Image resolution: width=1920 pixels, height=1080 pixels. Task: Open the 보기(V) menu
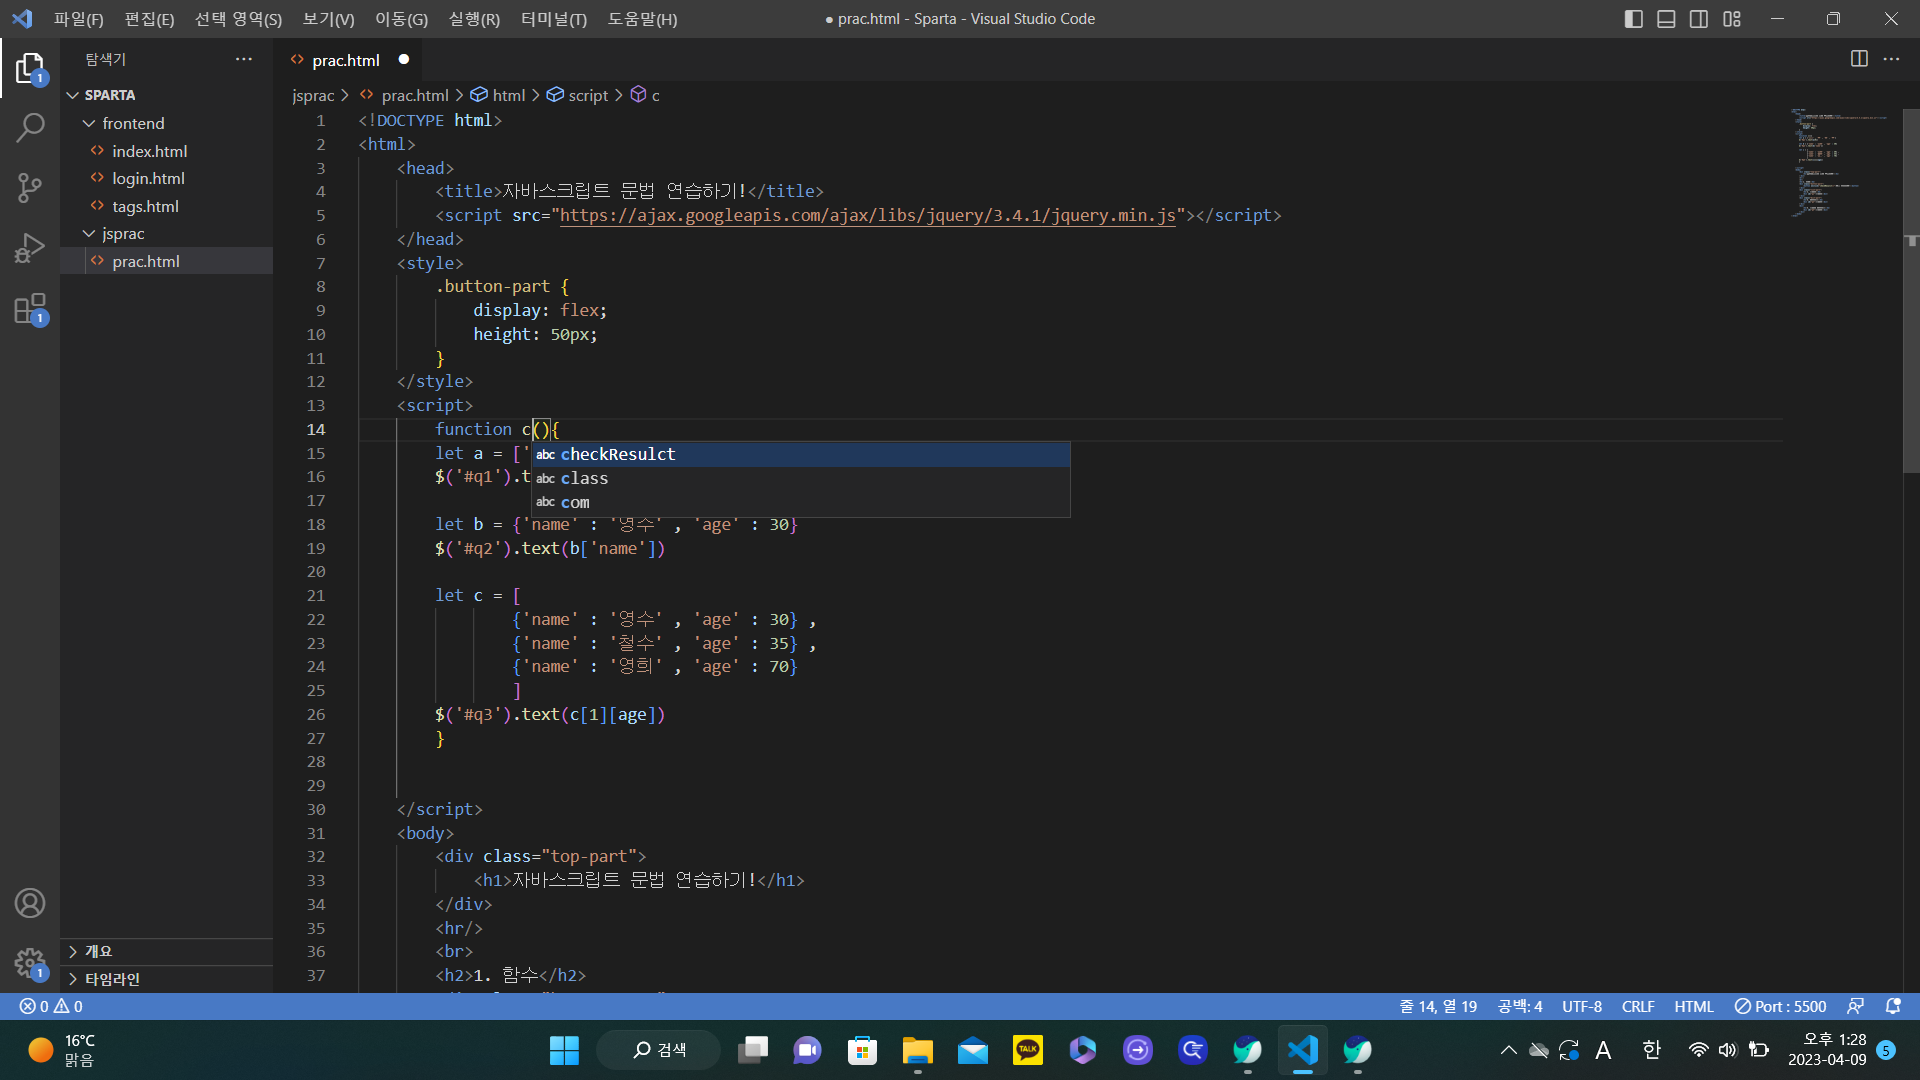[x=328, y=19]
